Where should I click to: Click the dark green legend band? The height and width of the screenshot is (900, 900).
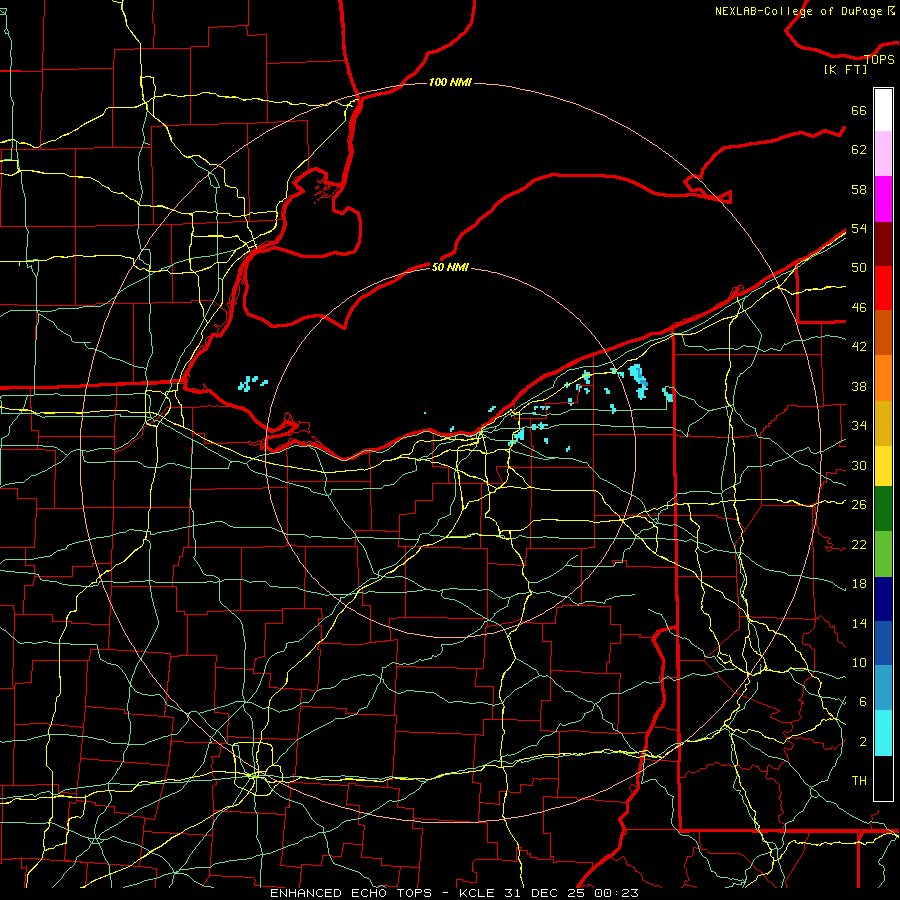(x=883, y=509)
